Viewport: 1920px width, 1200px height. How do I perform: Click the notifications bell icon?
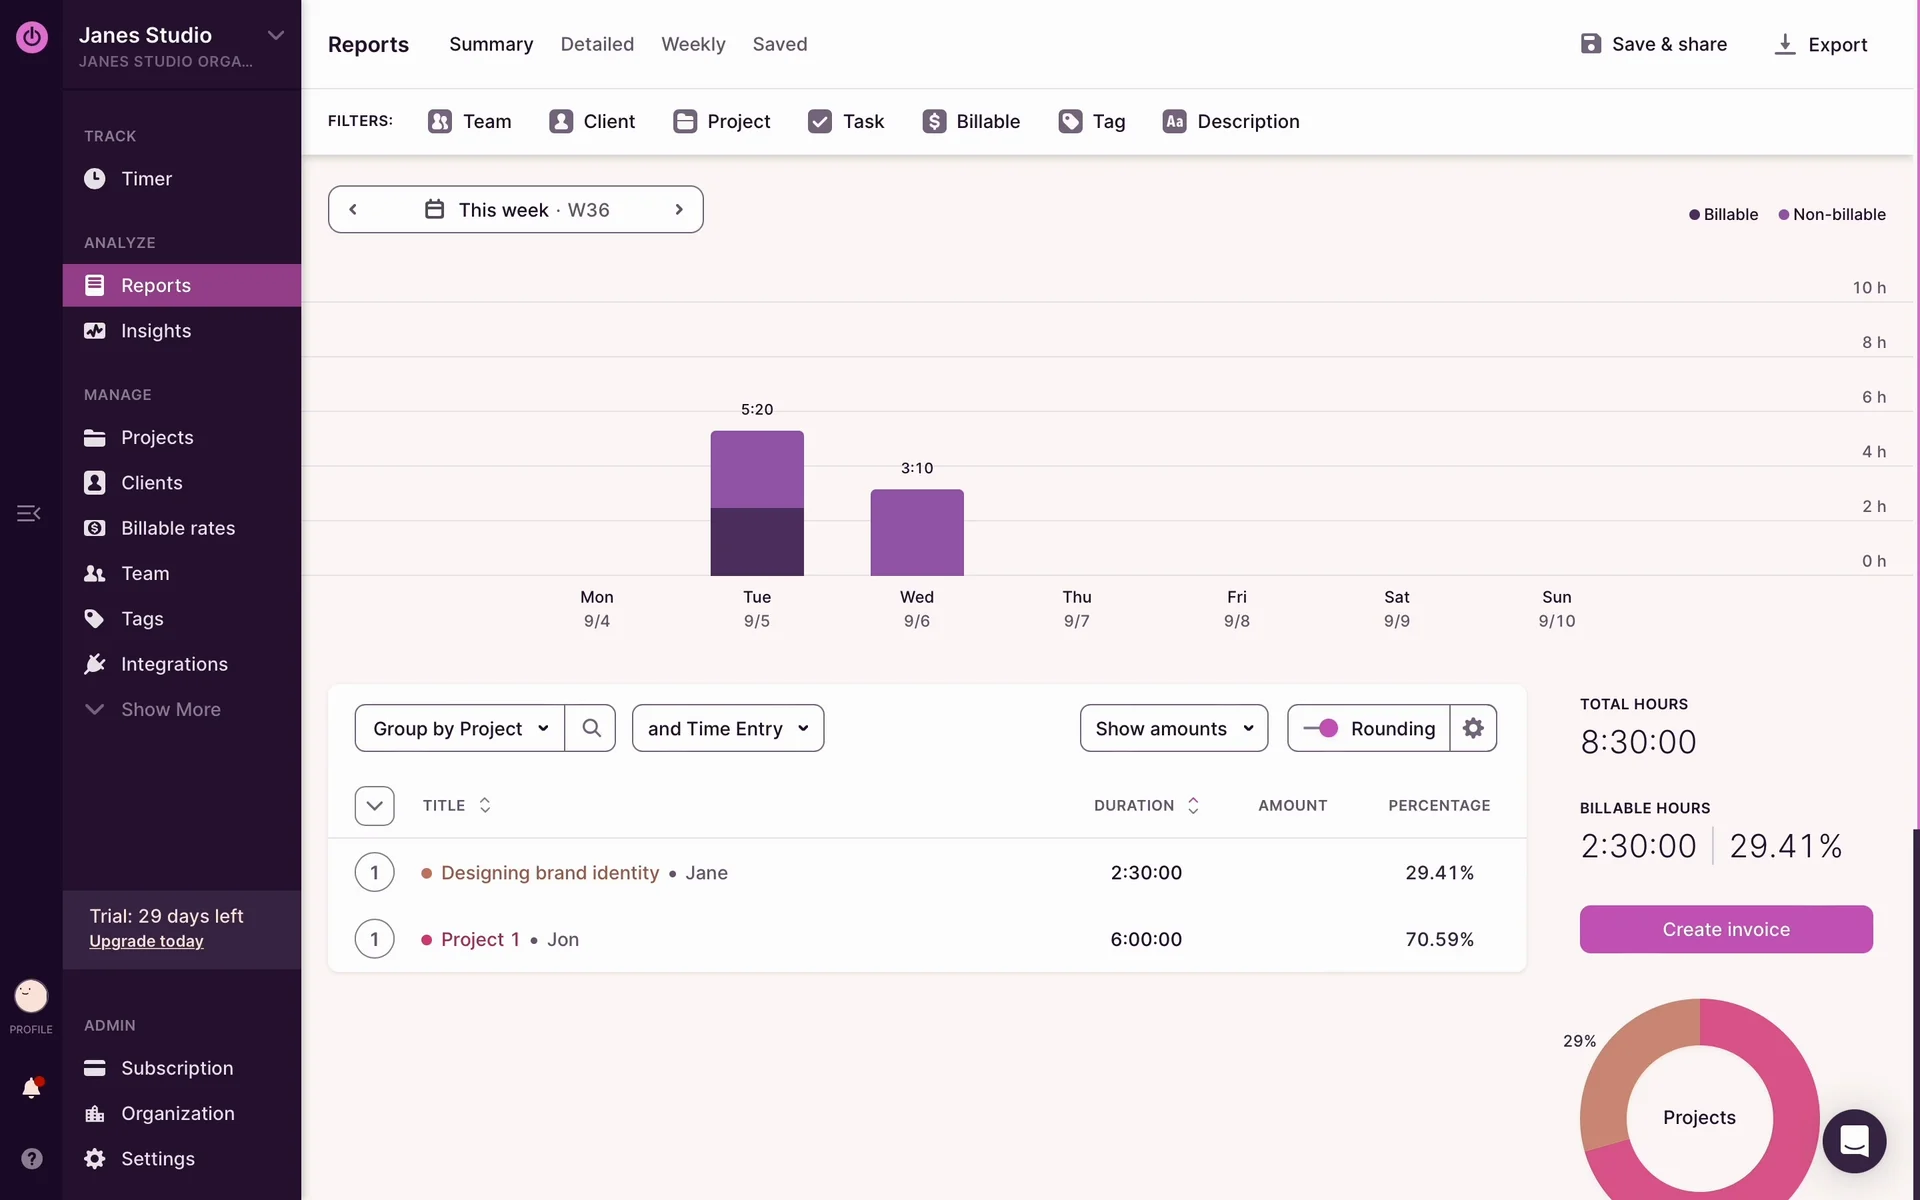[x=31, y=1089]
